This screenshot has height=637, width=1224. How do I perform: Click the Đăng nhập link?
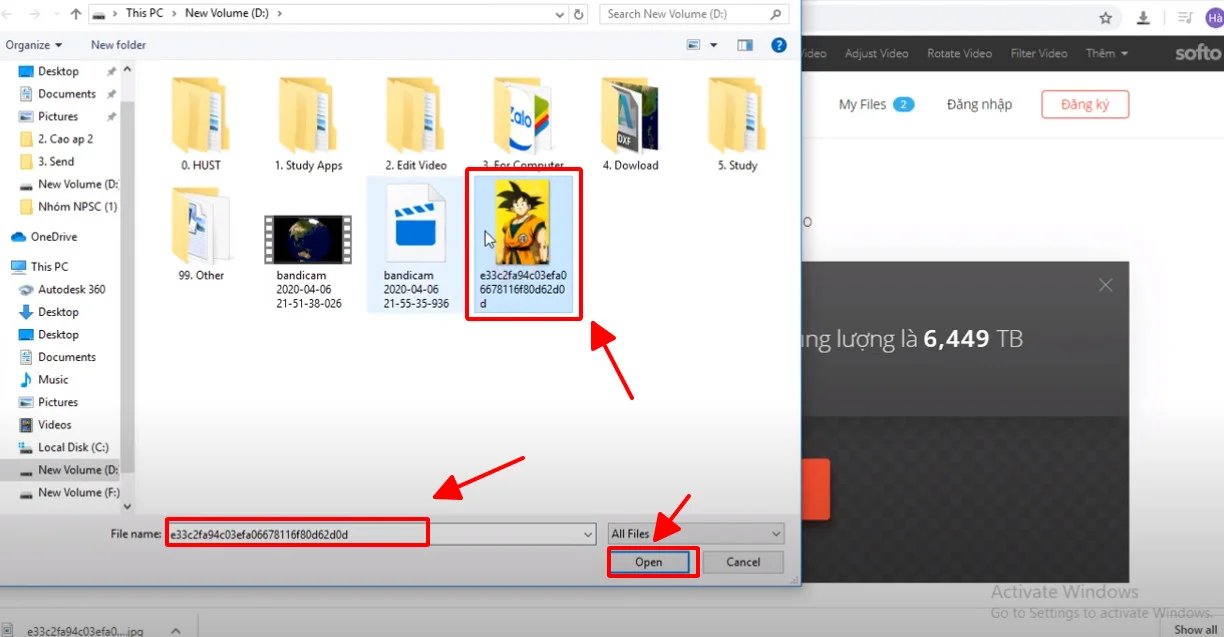pyautogui.click(x=979, y=104)
